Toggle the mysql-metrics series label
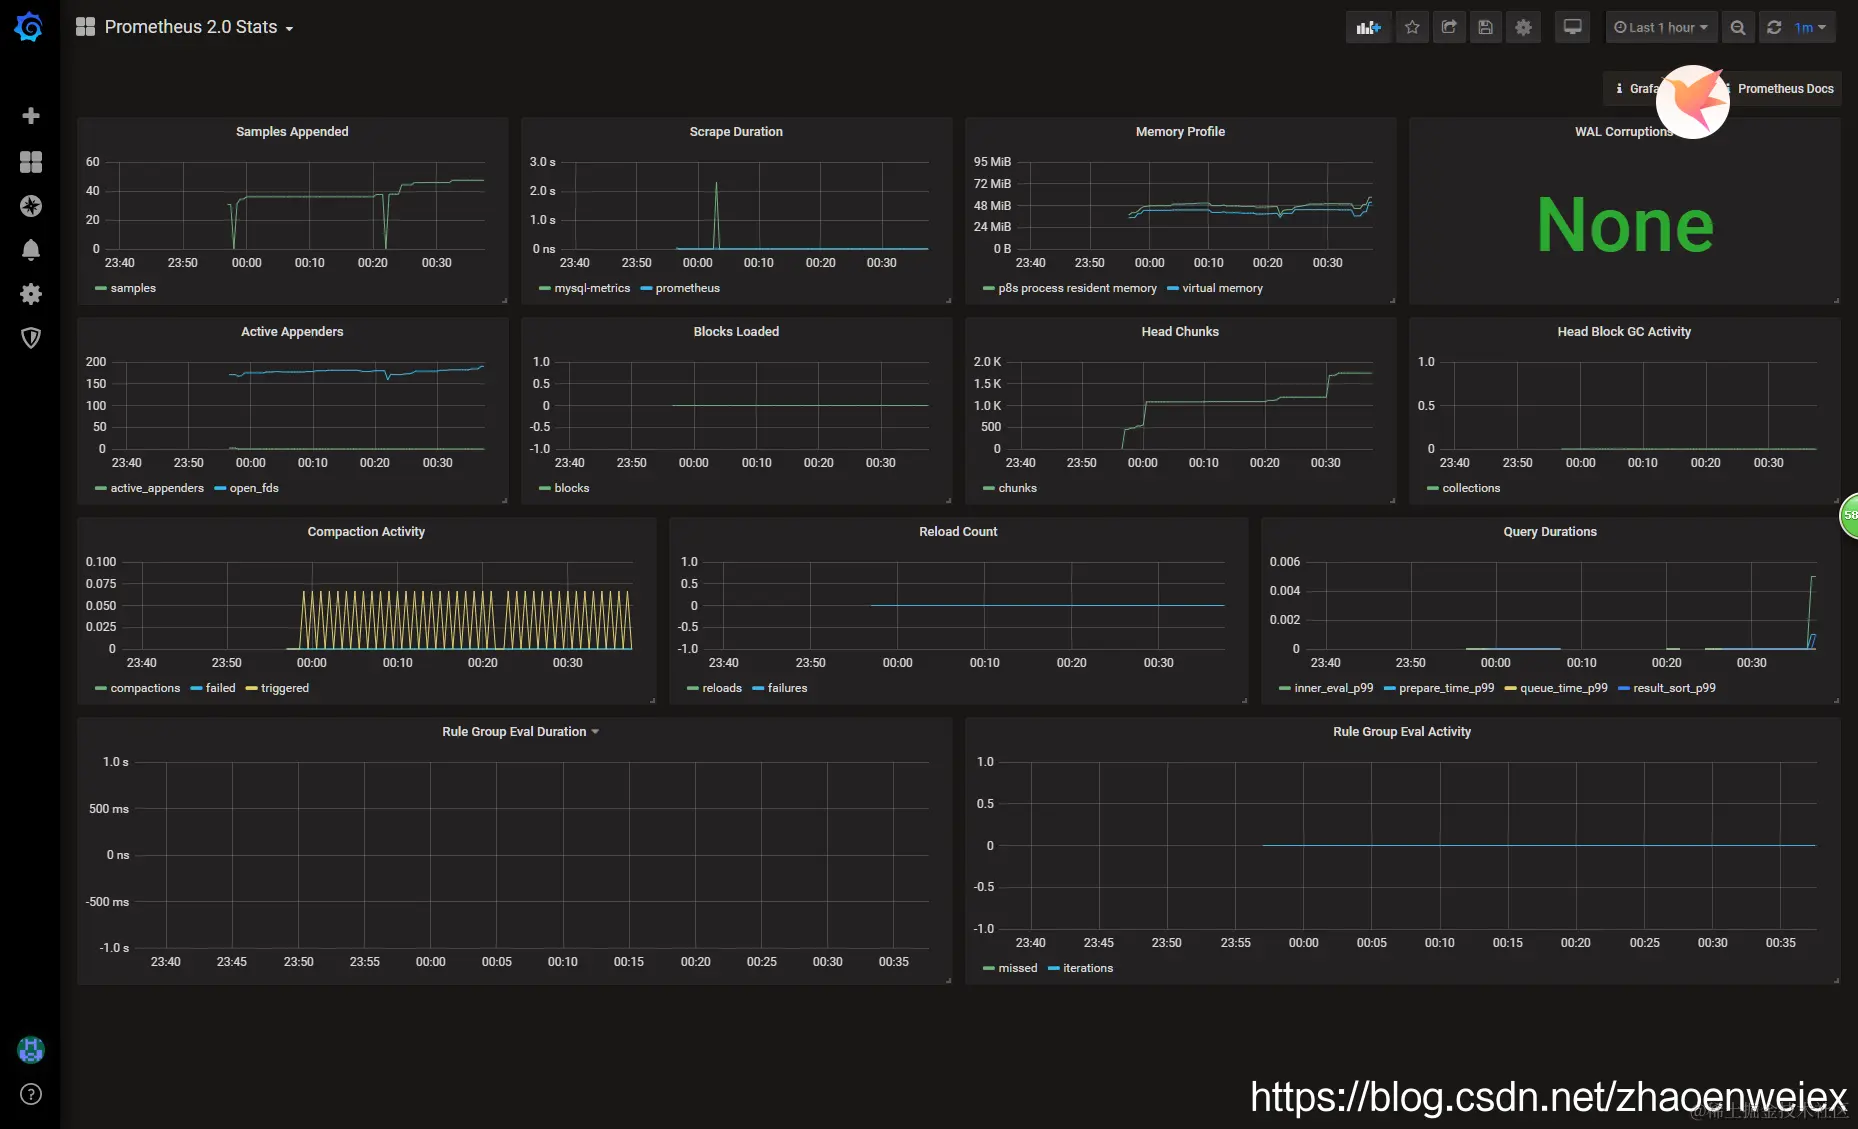The height and width of the screenshot is (1129, 1858). pos(592,288)
